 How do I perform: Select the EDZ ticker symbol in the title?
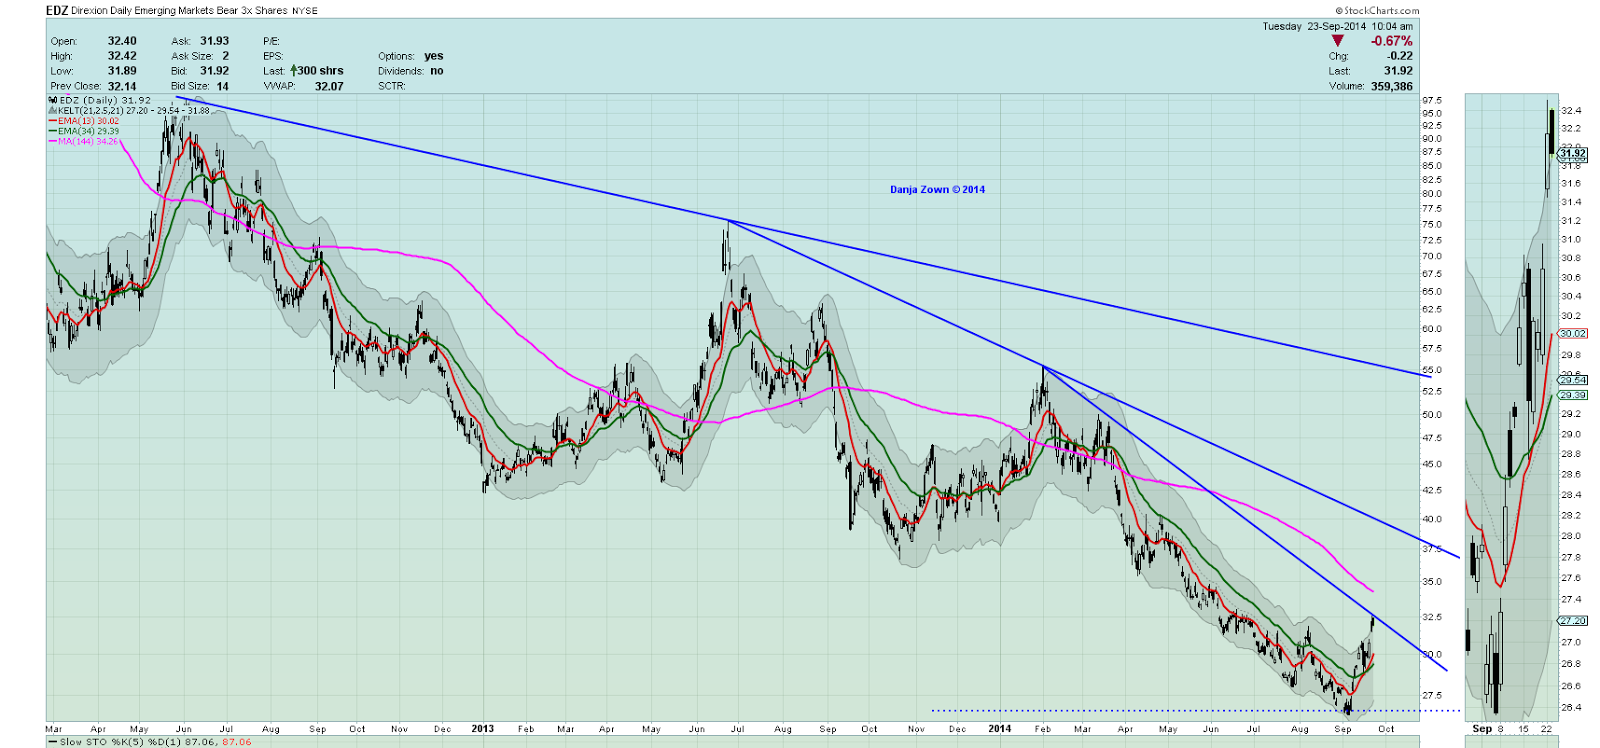(57, 11)
